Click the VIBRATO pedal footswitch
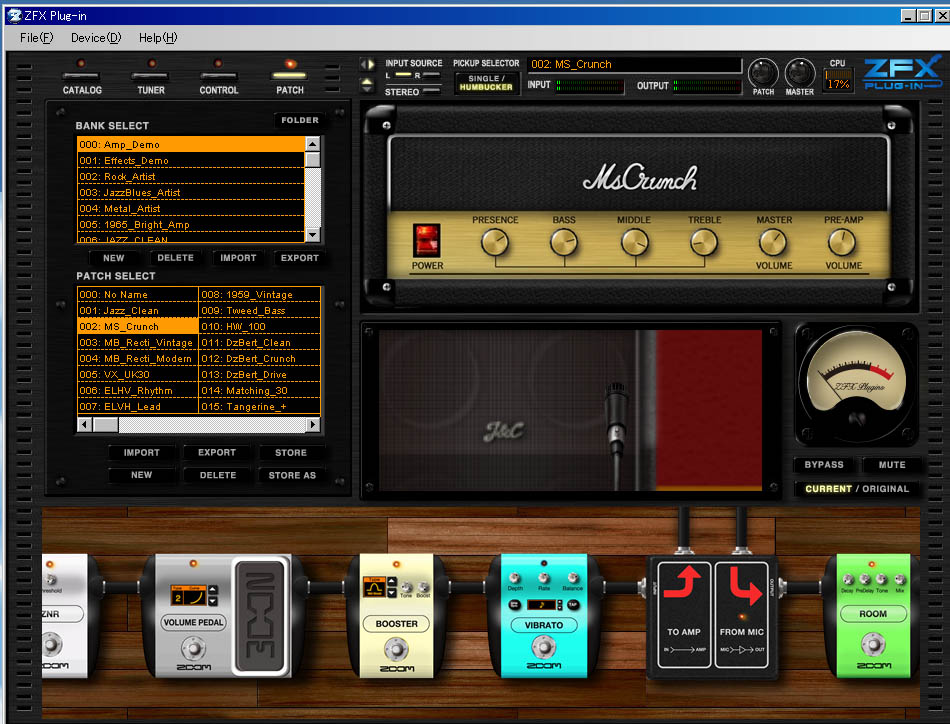This screenshot has height=724, width=950. point(543,647)
